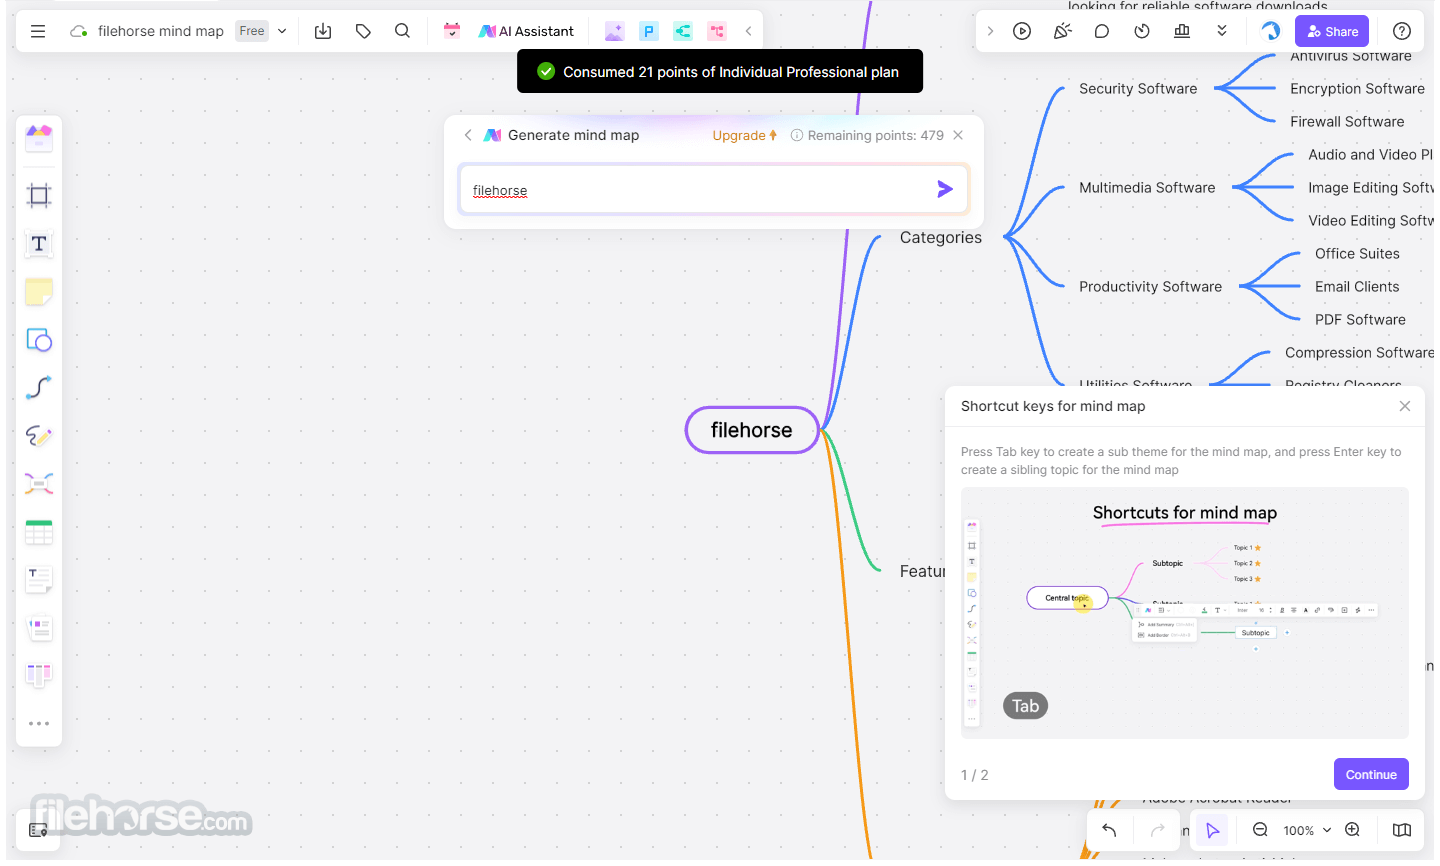
Task: Select the Table tool
Action: point(39,532)
